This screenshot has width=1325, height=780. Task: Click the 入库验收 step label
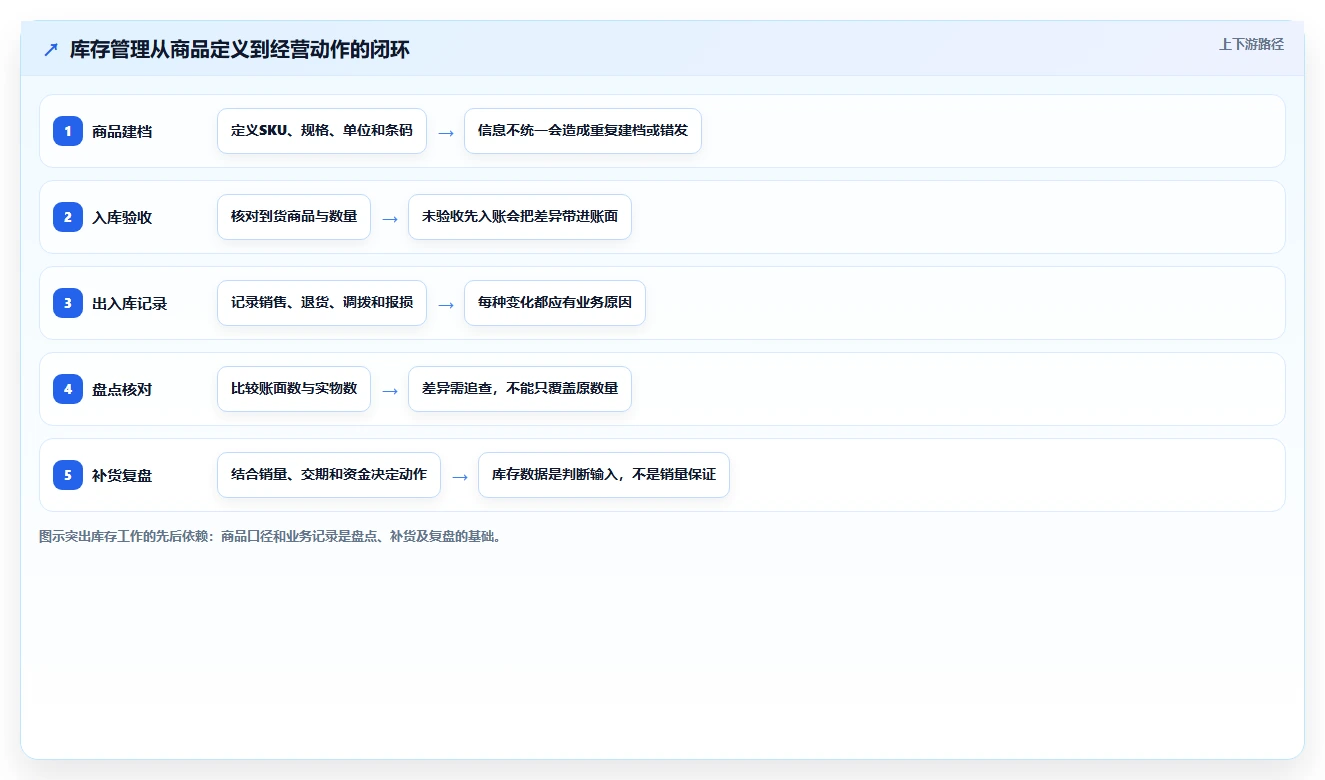(x=122, y=217)
